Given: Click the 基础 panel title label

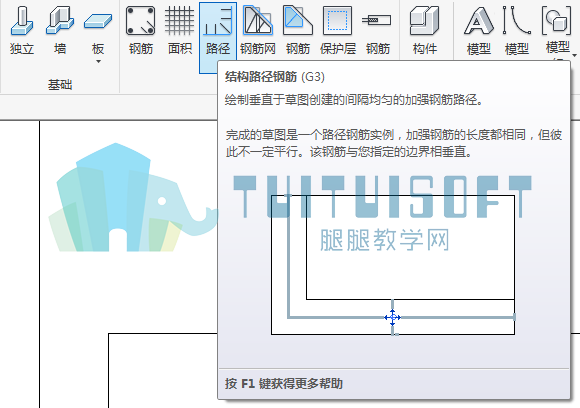Looking at the screenshot, I should click(x=60, y=85).
